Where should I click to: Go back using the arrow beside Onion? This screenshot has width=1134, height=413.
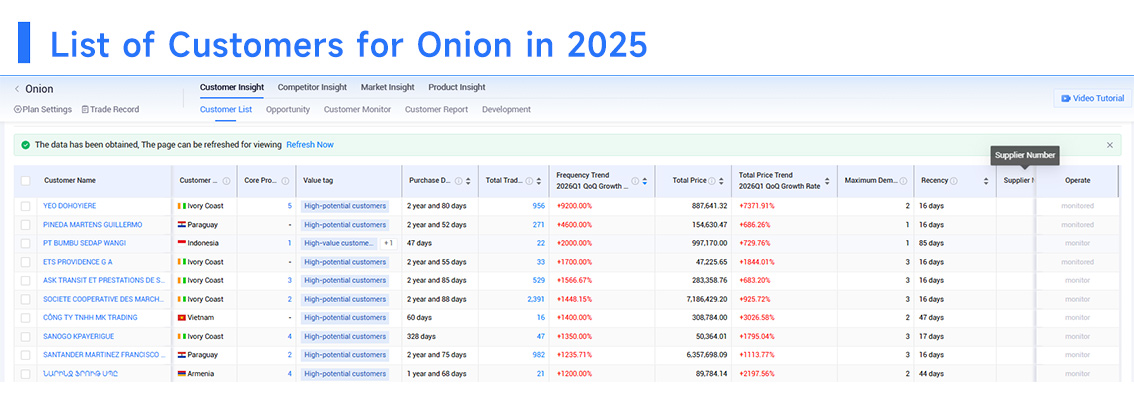click(x=17, y=89)
